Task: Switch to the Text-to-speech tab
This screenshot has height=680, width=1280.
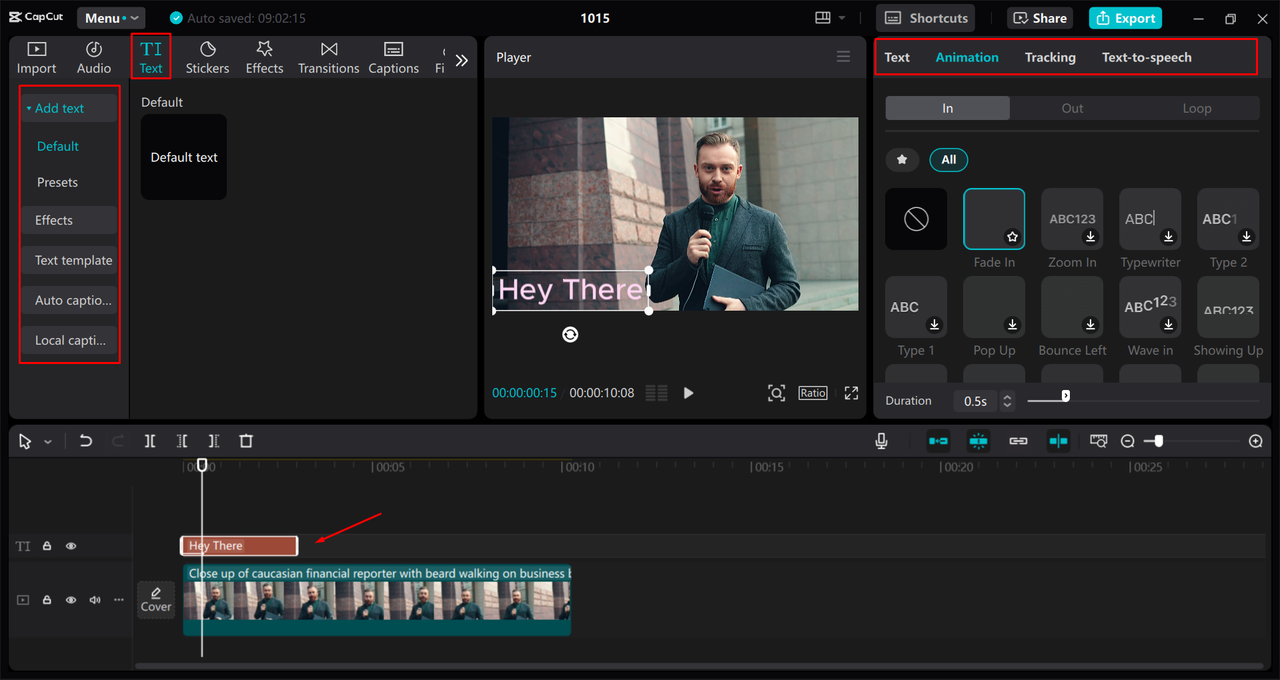Action: (1147, 57)
